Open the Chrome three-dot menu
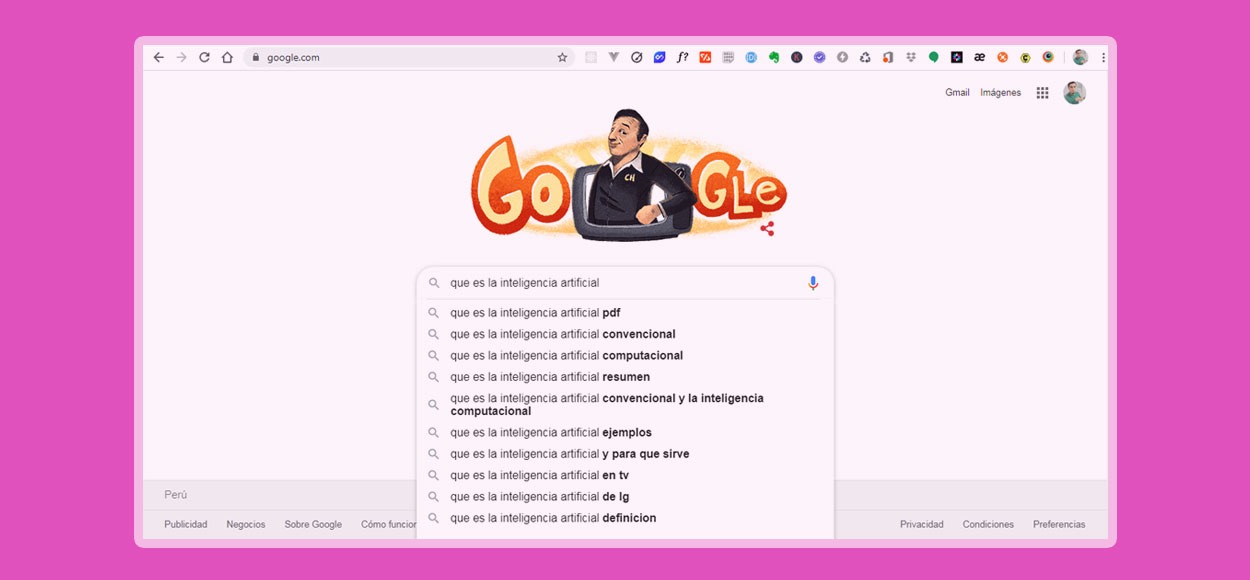The width and height of the screenshot is (1250, 580). point(1103,57)
